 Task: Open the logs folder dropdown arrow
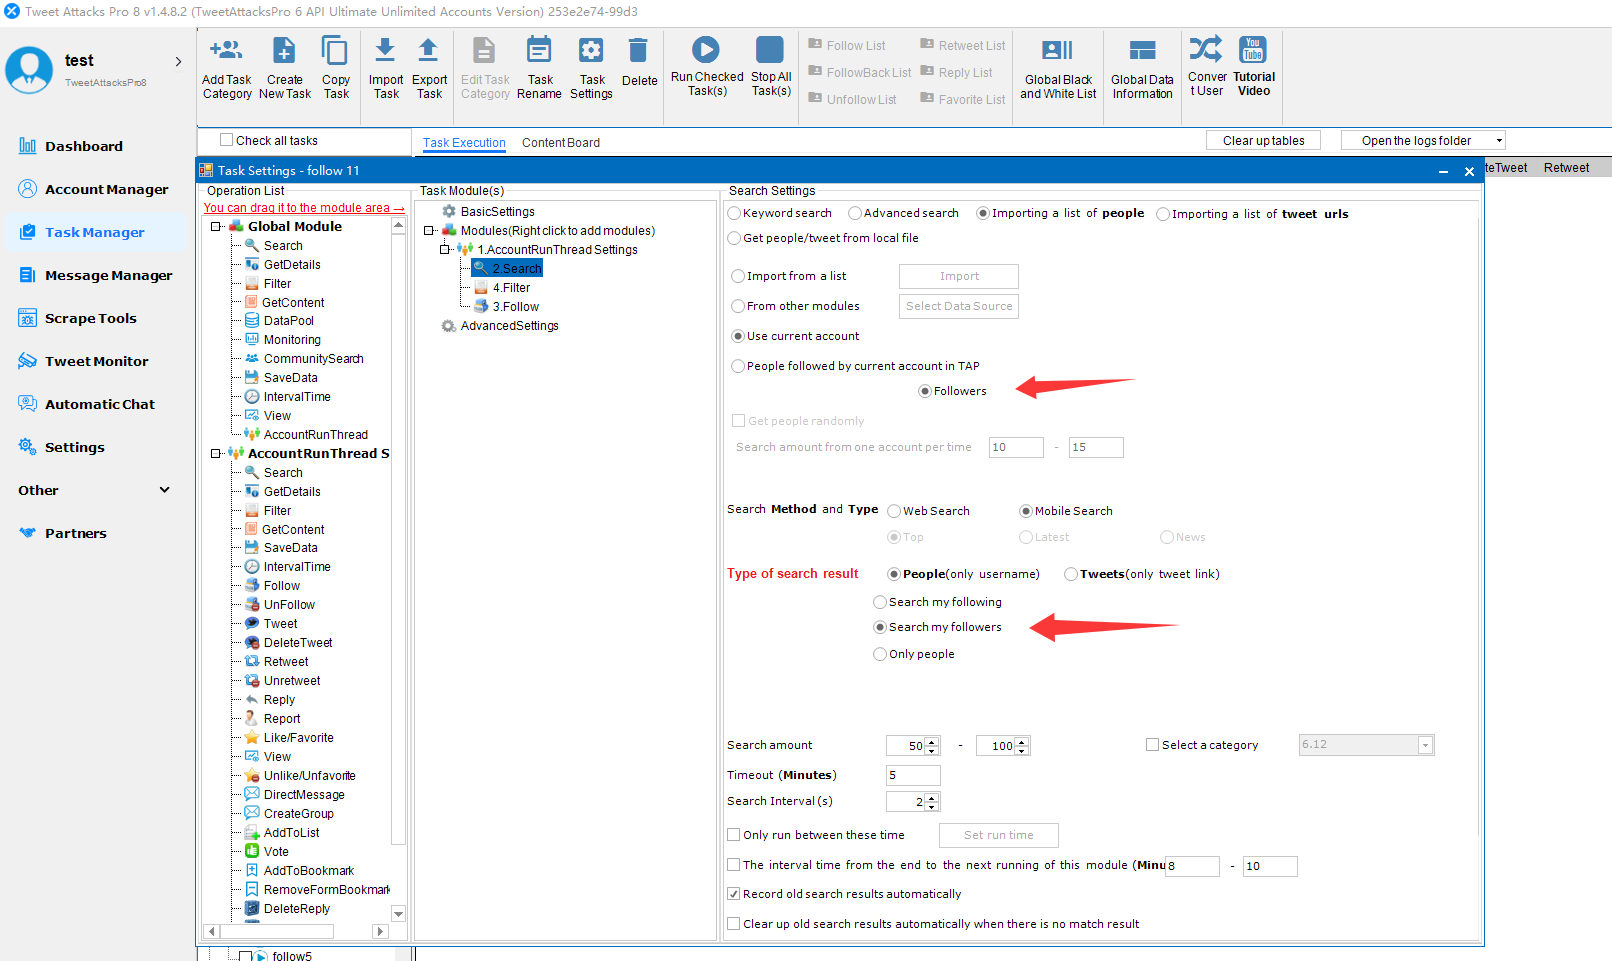(x=1498, y=141)
